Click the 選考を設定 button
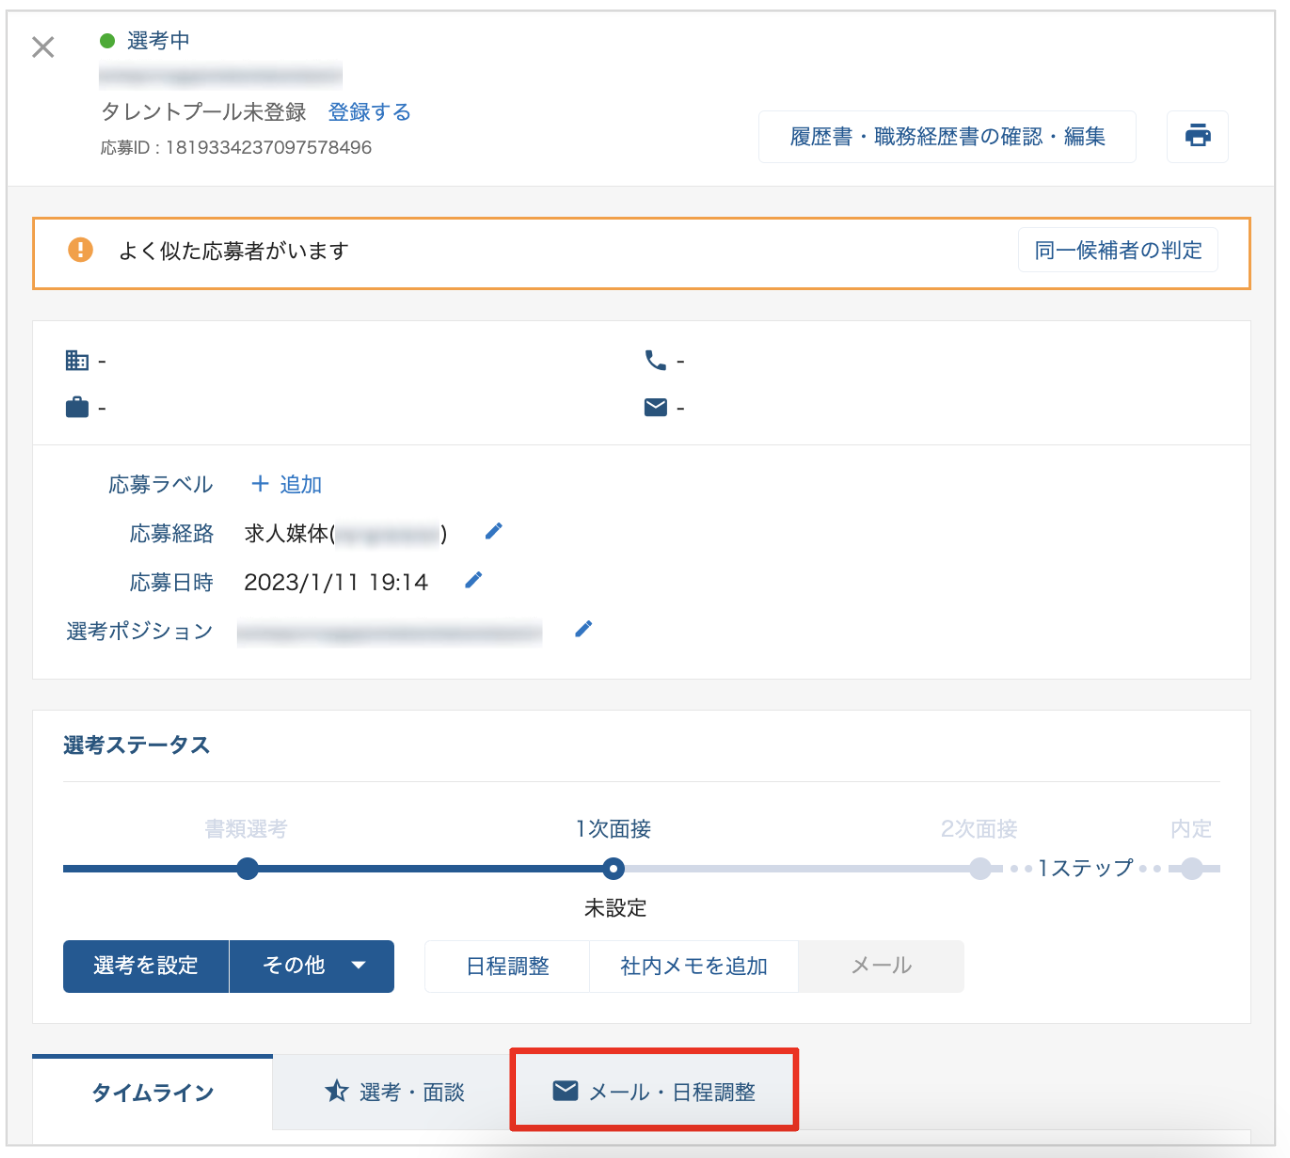 coord(146,966)
